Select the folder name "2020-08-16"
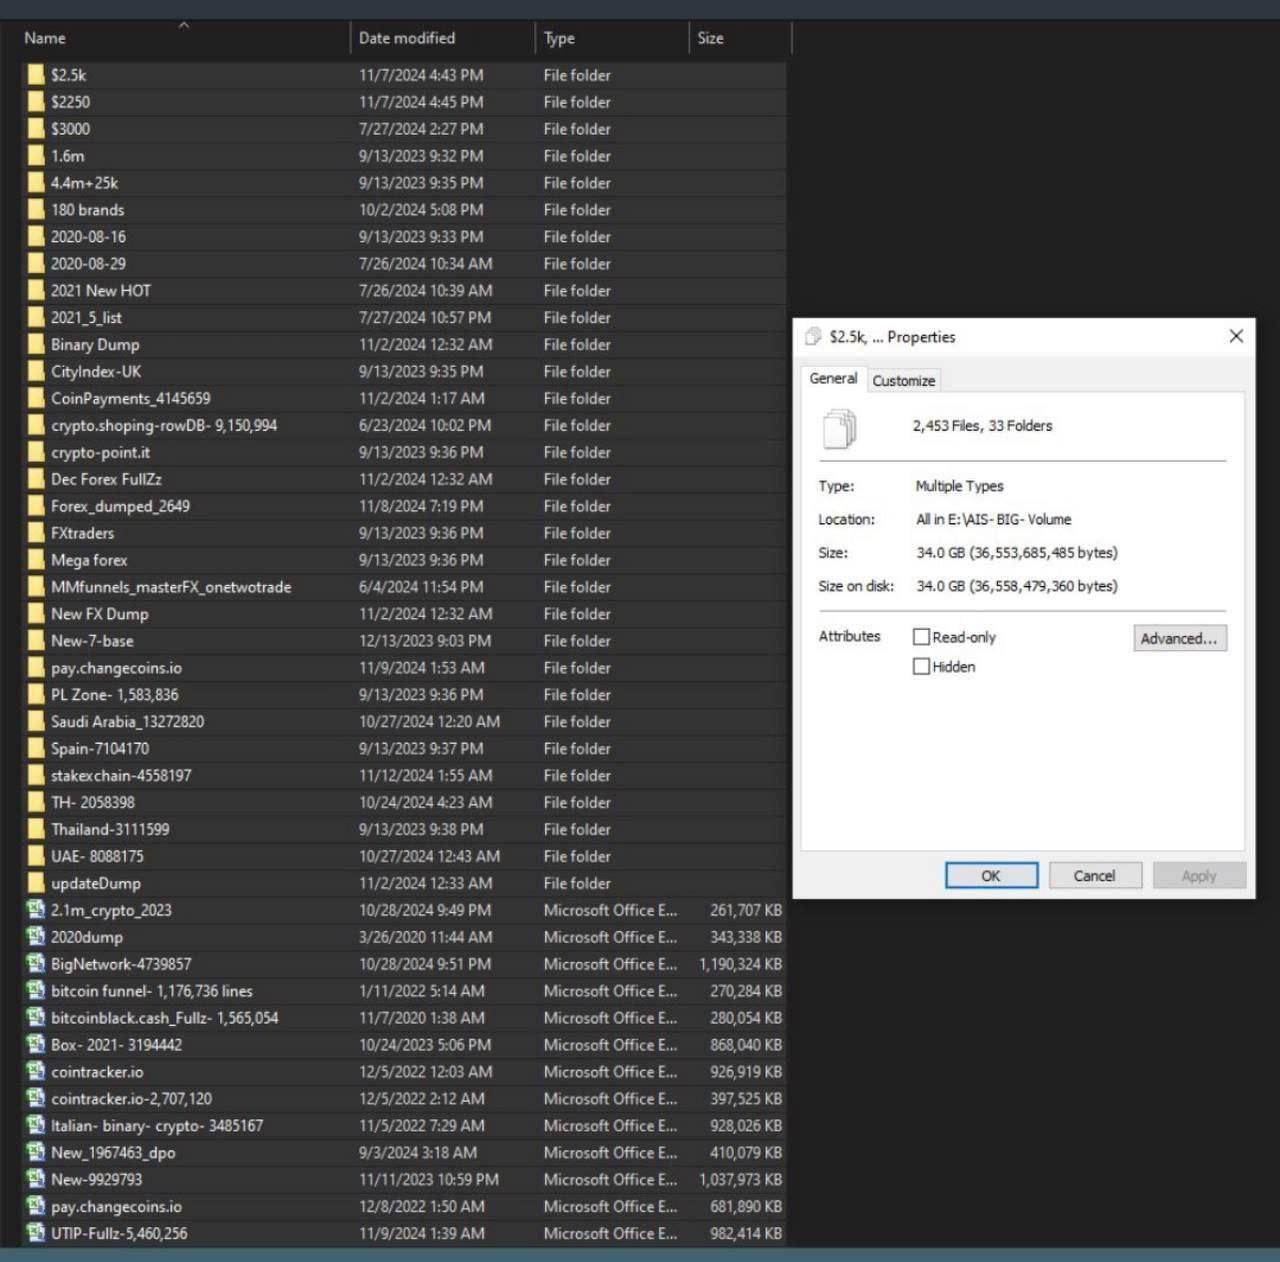This screenshot has width=1280, height=1262. click(x=89, y=237)
